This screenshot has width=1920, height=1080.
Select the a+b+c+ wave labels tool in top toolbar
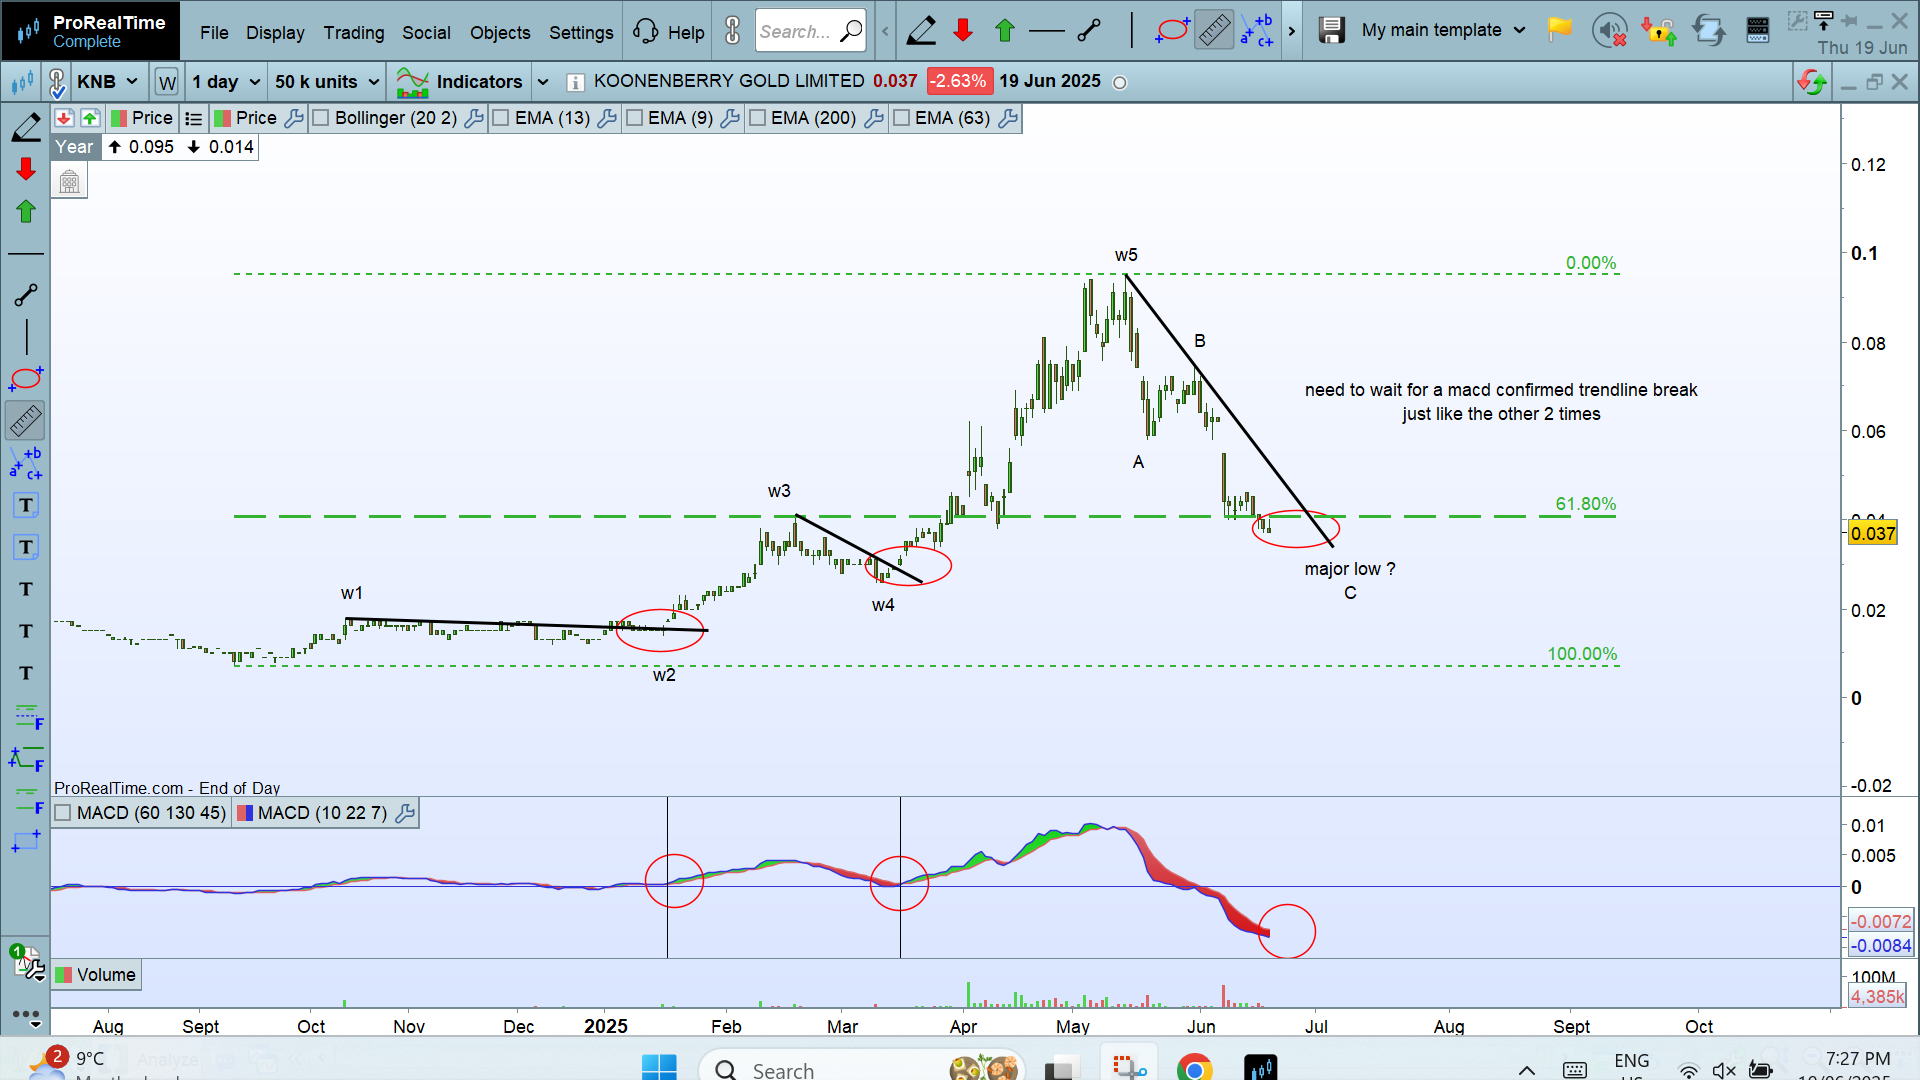point(1257,31)
